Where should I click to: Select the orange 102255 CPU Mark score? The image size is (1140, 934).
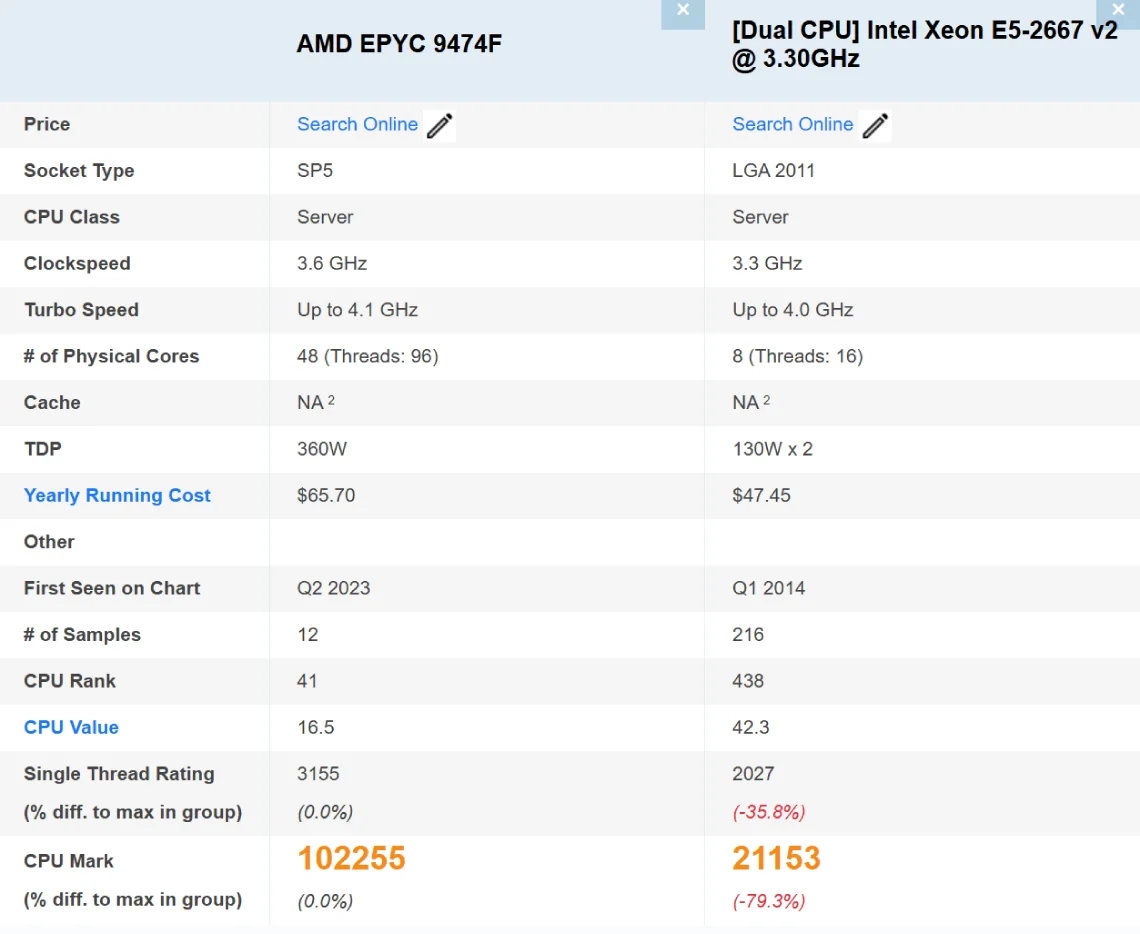click(x=351, y=858)
